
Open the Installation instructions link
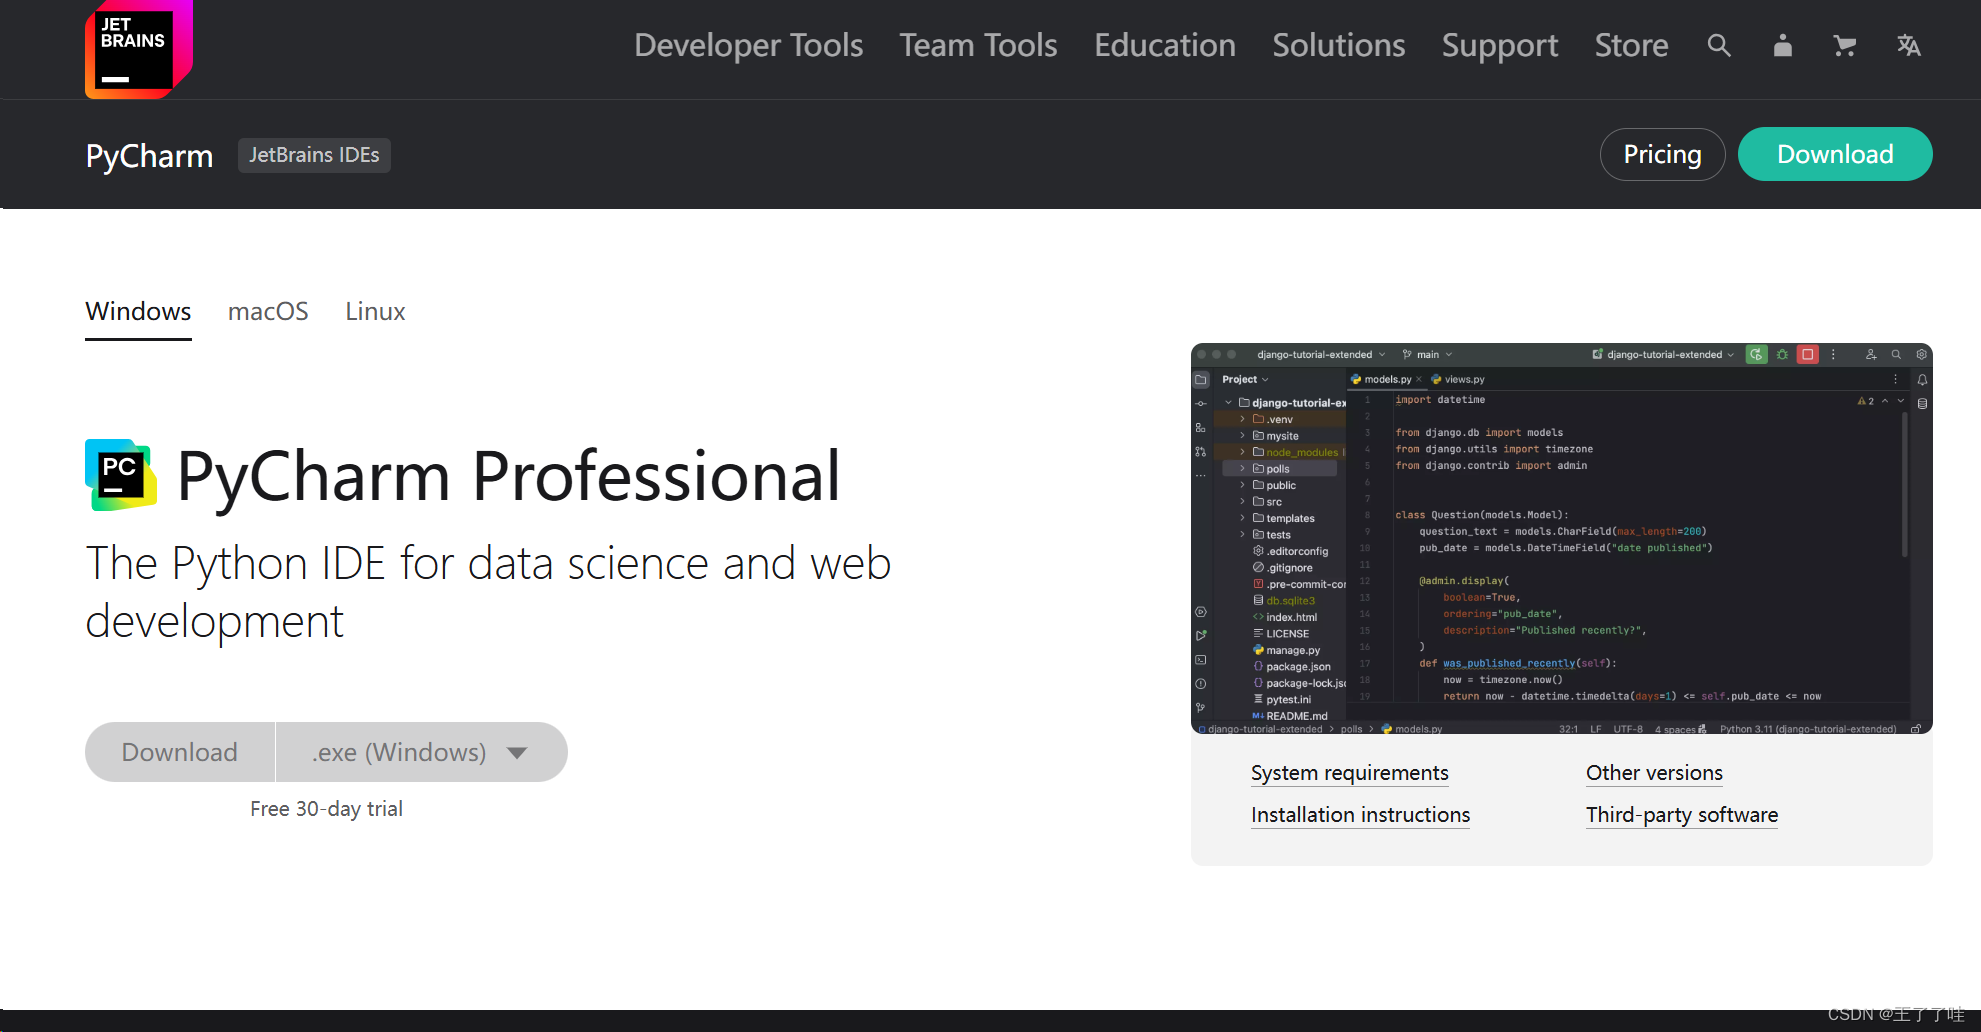click(1360, 815)
